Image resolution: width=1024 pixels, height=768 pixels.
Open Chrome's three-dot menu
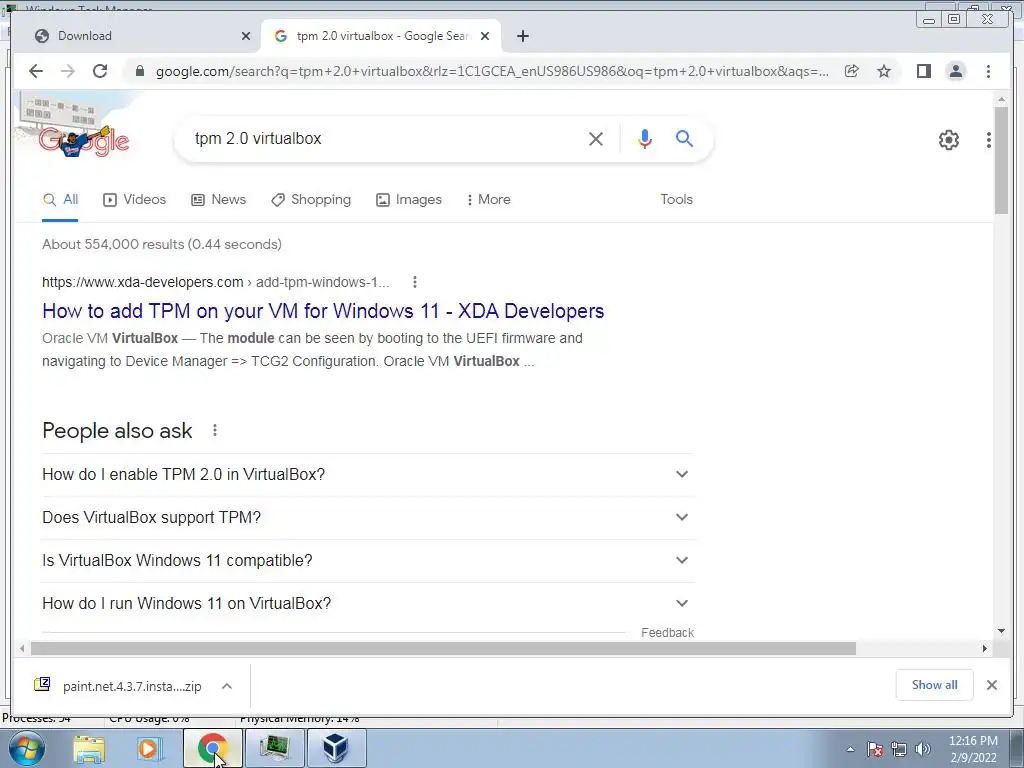[989, 71]
